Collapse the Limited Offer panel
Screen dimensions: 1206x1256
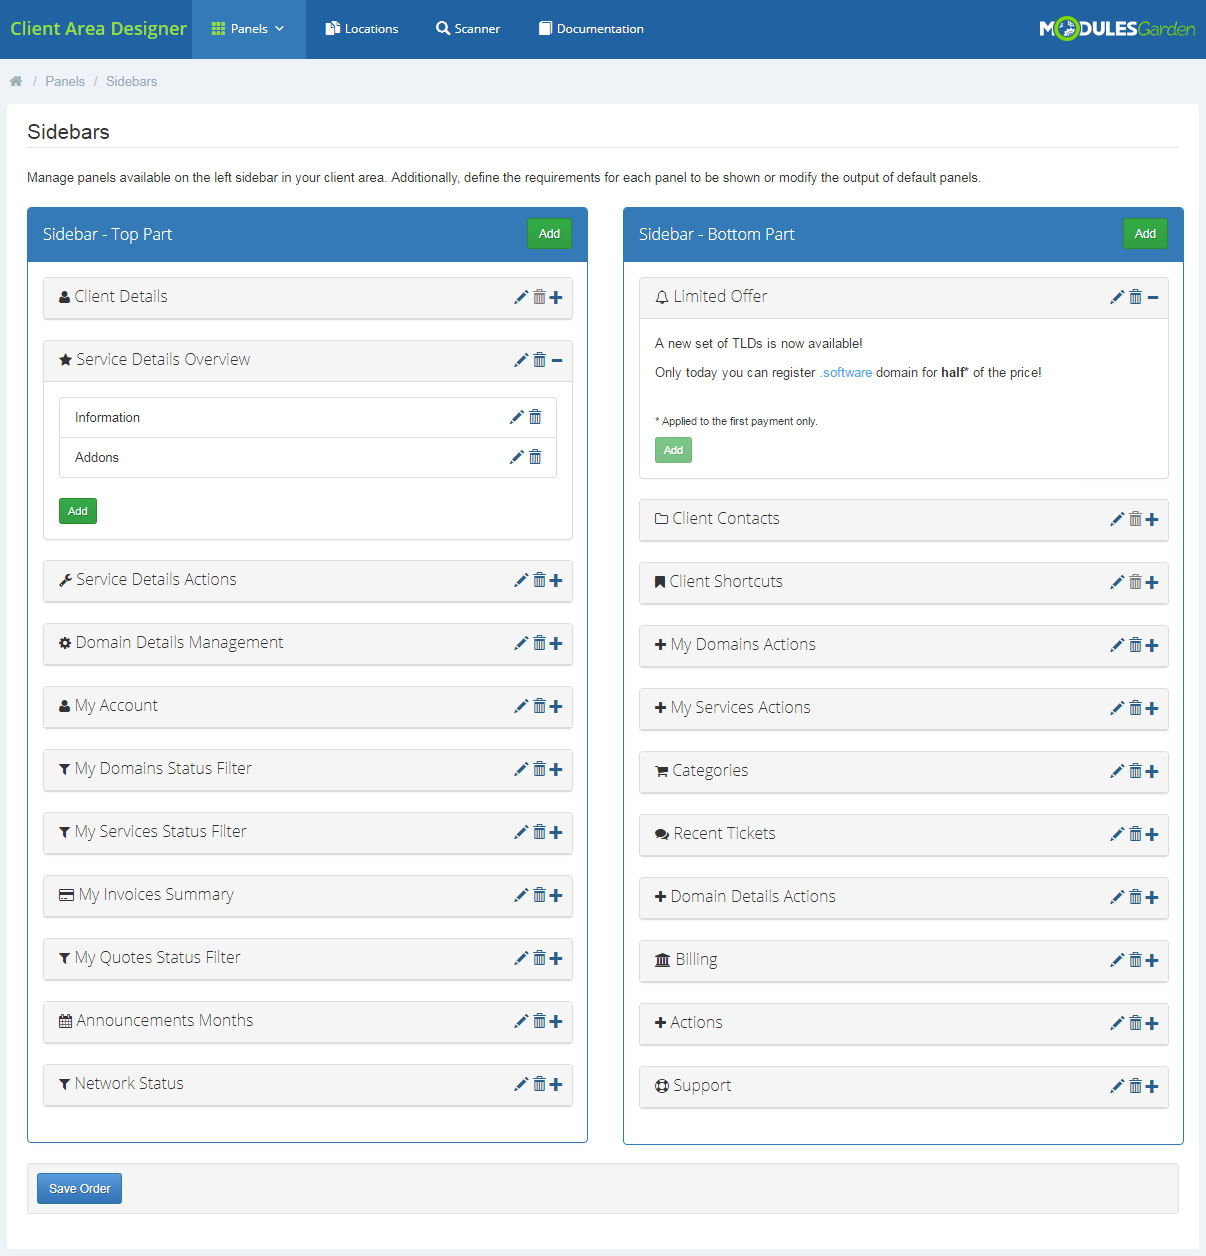click(x=1153, y=297)
